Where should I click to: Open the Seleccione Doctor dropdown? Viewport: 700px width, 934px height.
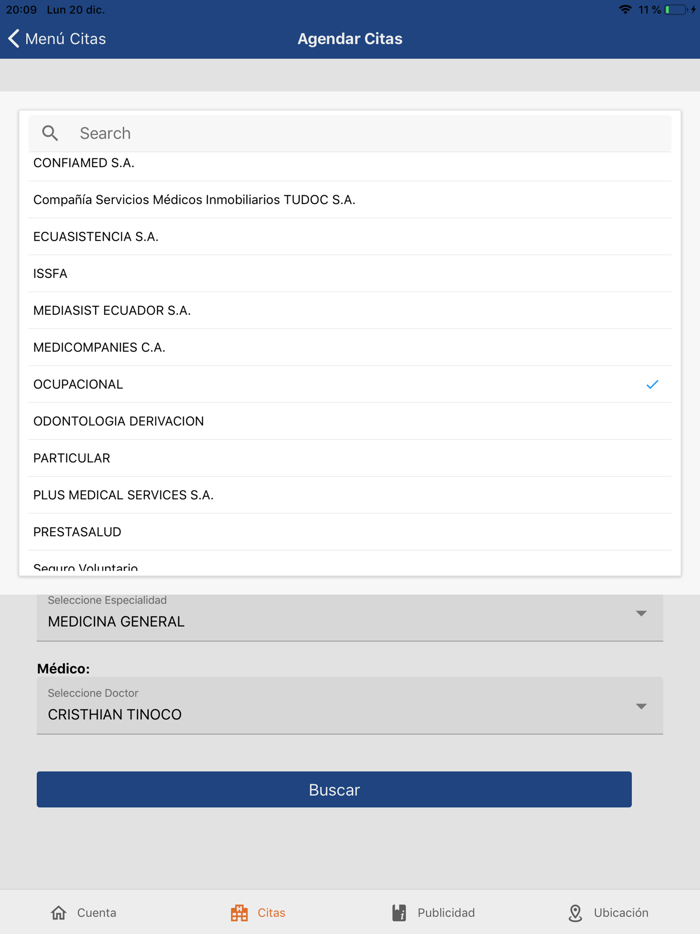[350, 706]
